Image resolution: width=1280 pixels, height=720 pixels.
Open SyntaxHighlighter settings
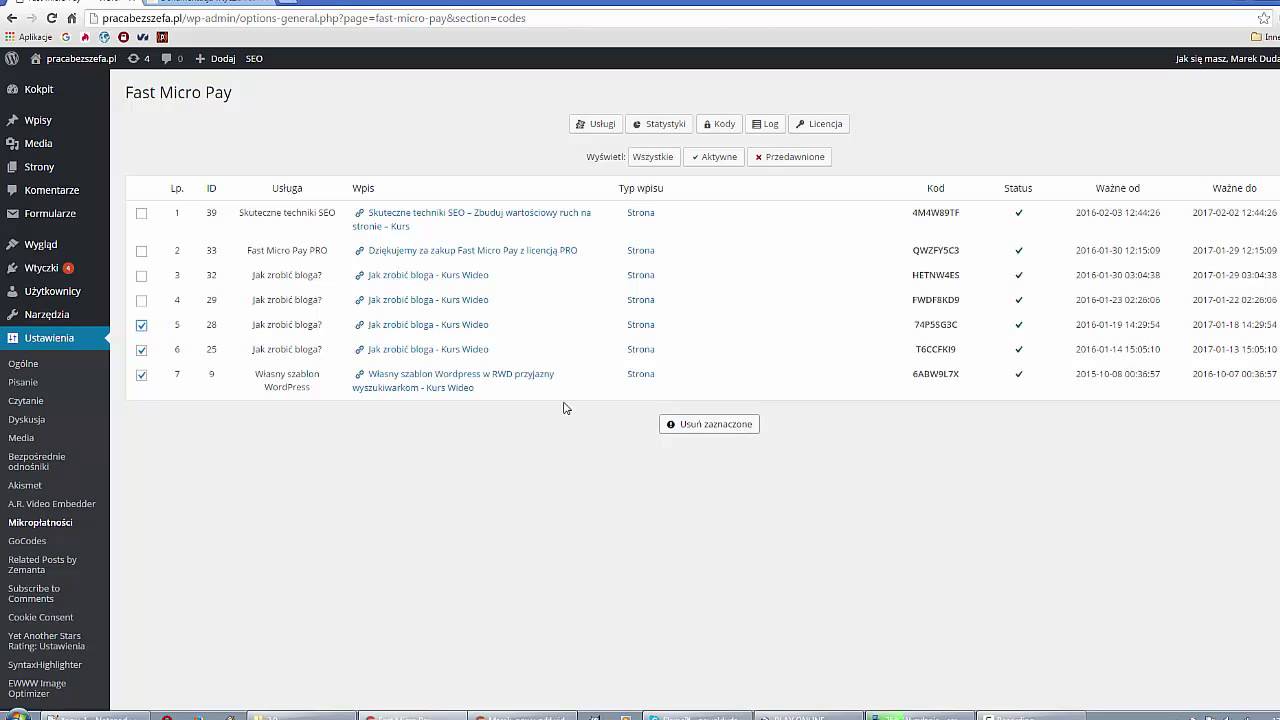pyautogui.click(x=45, y=665)
